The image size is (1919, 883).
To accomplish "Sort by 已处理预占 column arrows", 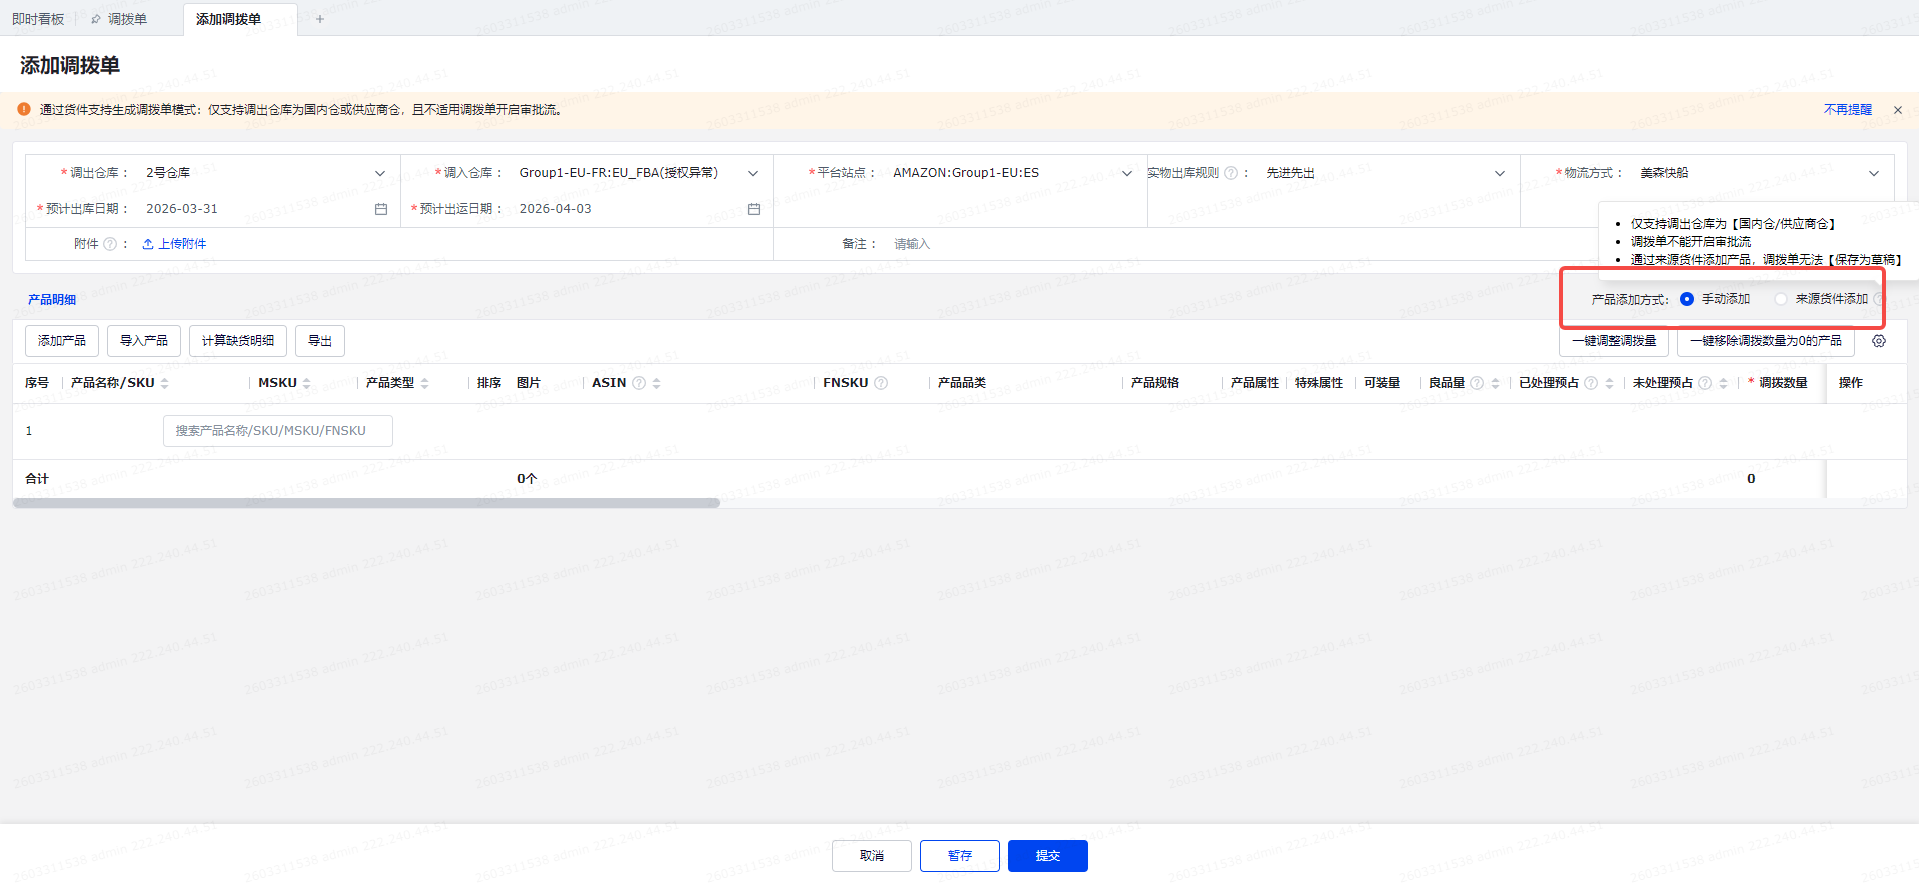I will [1609, 383].
